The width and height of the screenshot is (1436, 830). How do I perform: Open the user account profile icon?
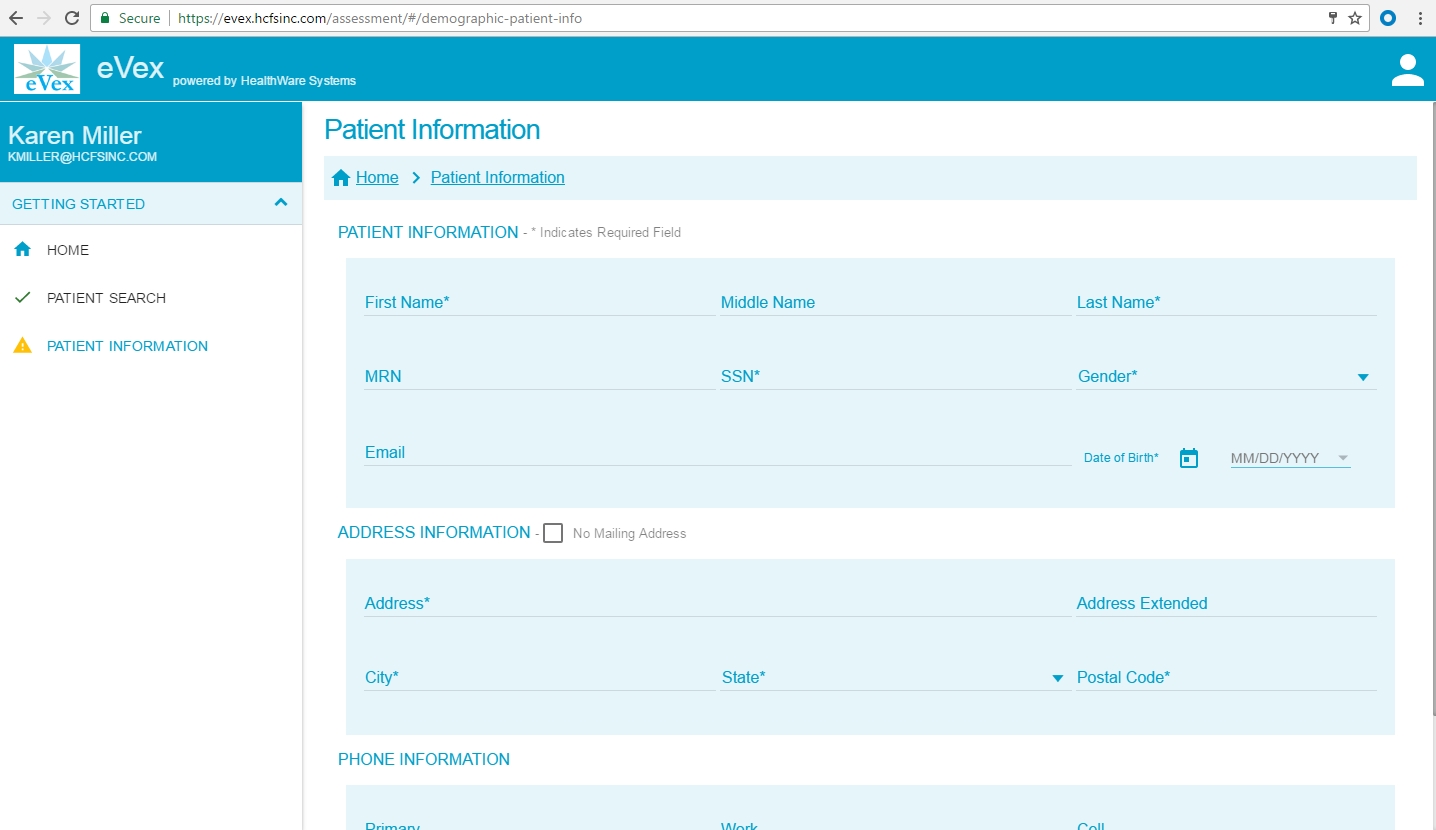1407,70
